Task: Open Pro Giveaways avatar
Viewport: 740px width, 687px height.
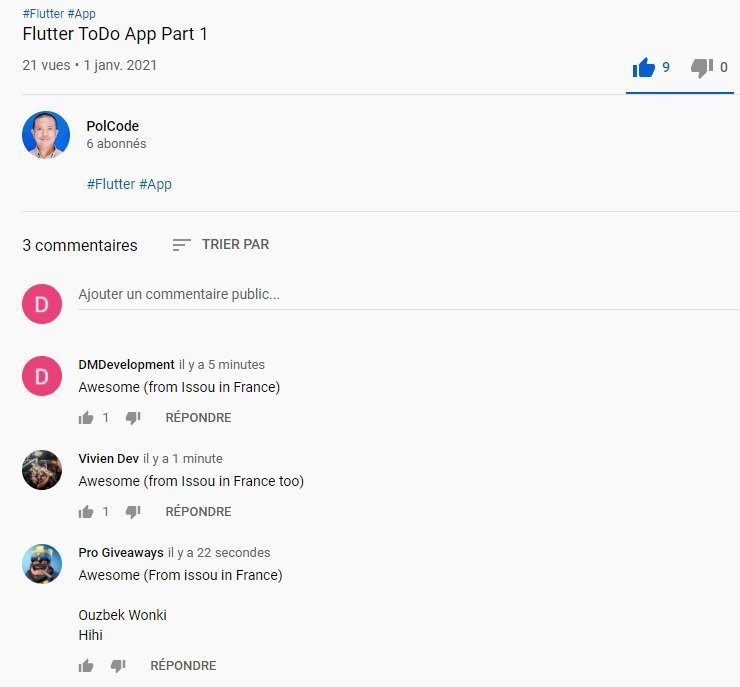Action: point(42,564)
